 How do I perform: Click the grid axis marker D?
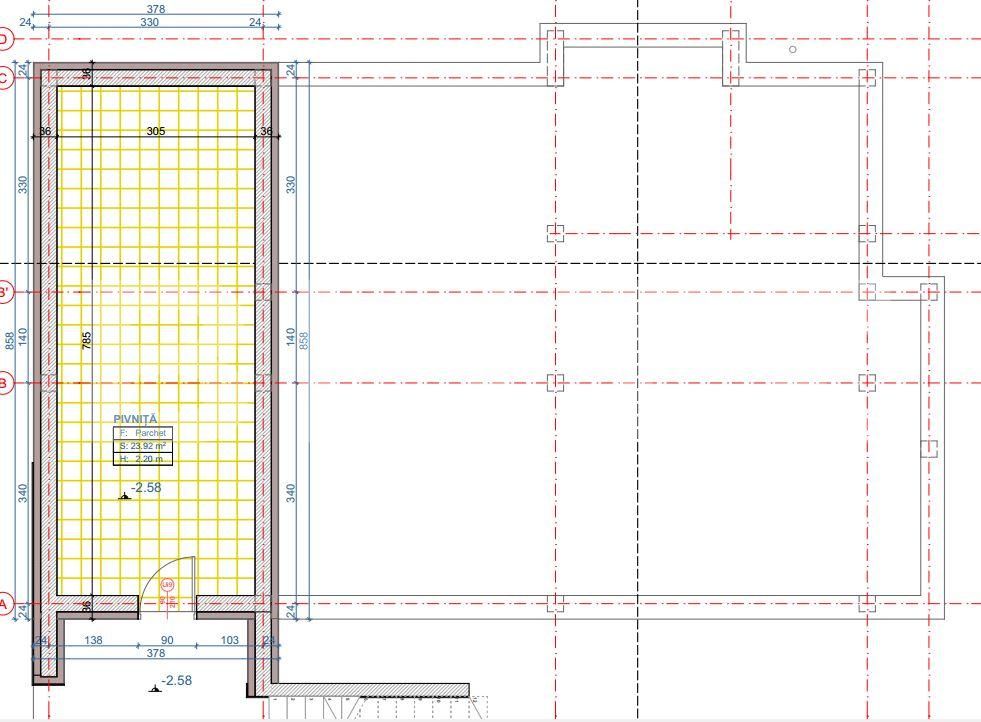[3, 40]
